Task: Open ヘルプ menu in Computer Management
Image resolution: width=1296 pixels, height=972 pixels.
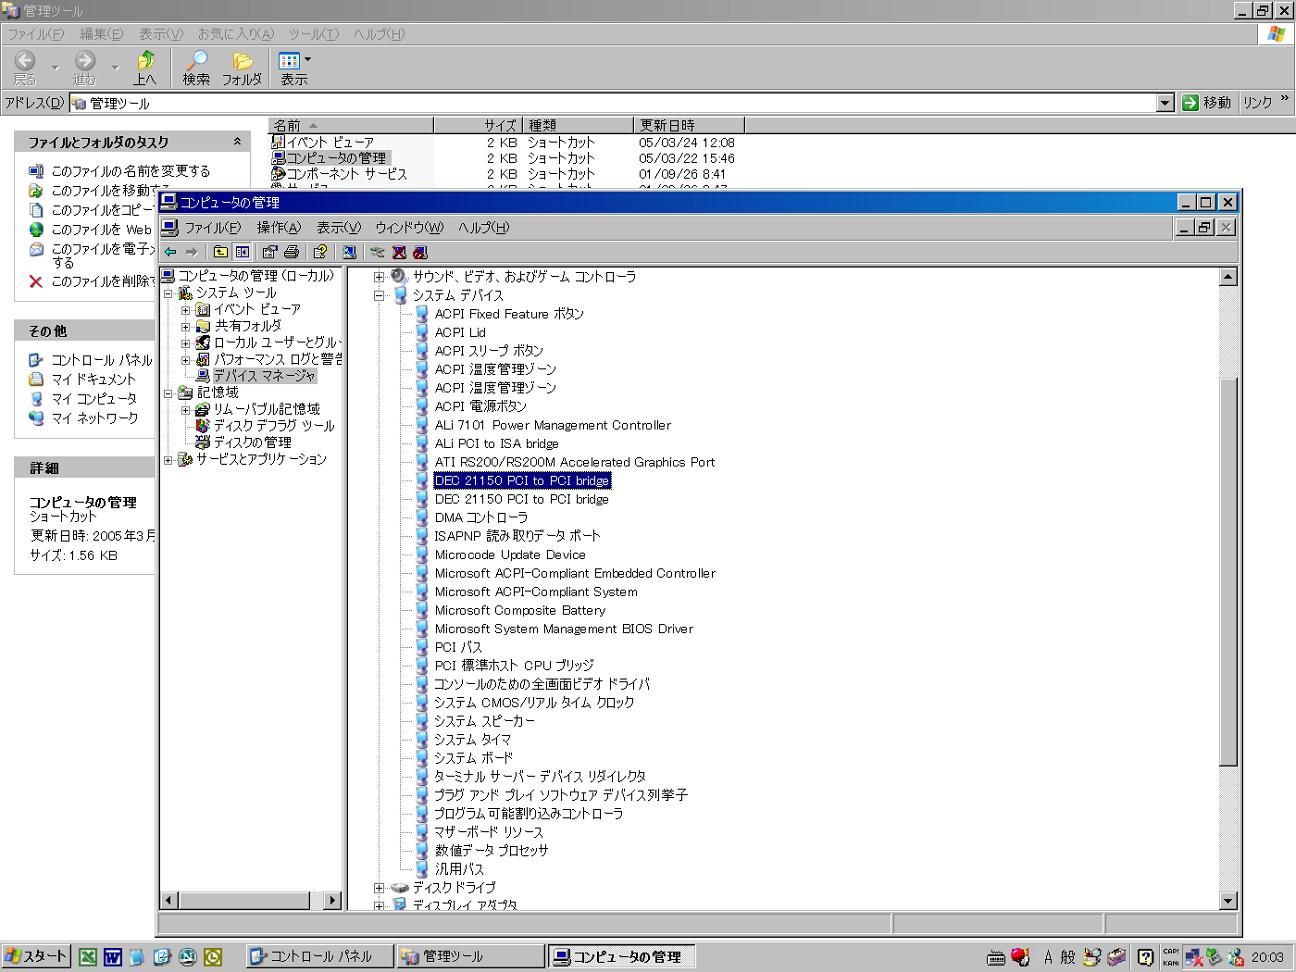Action: click(x=484, y=228)
